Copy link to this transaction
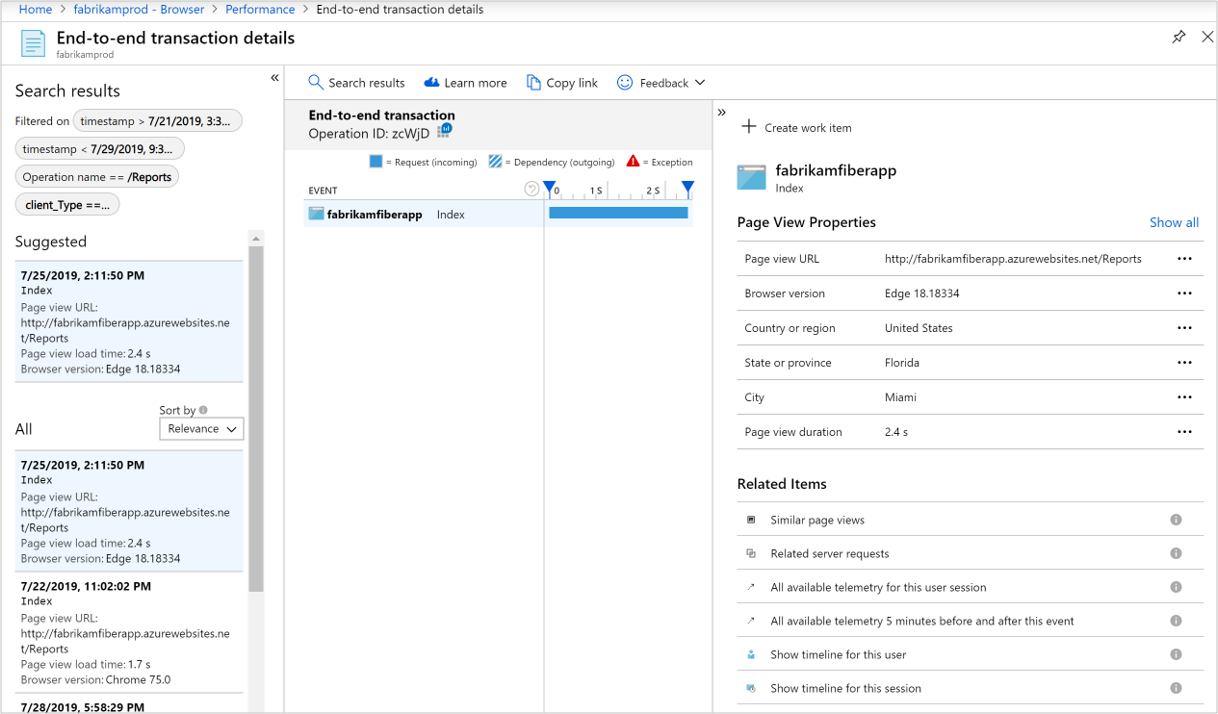Screen dimensions: 1218x714 (x=562, y=83)
